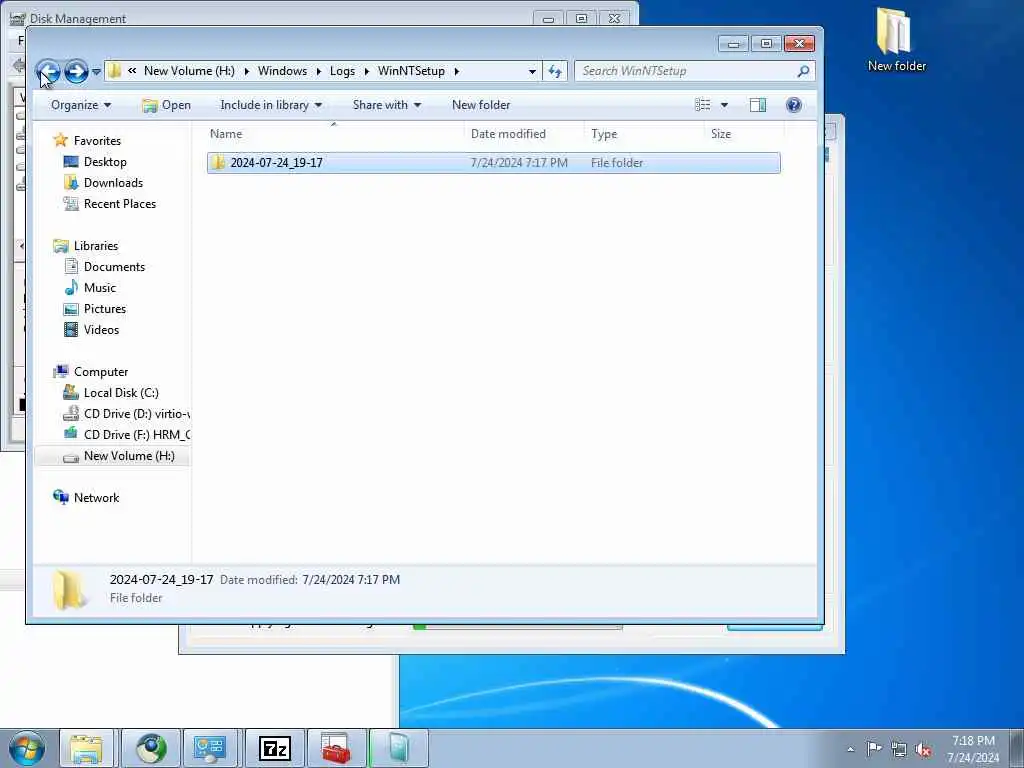The height and width of the screenshot is (768, 1024).
Task: Click the Forward navigation arrow
Action: (x=76, y=71)
